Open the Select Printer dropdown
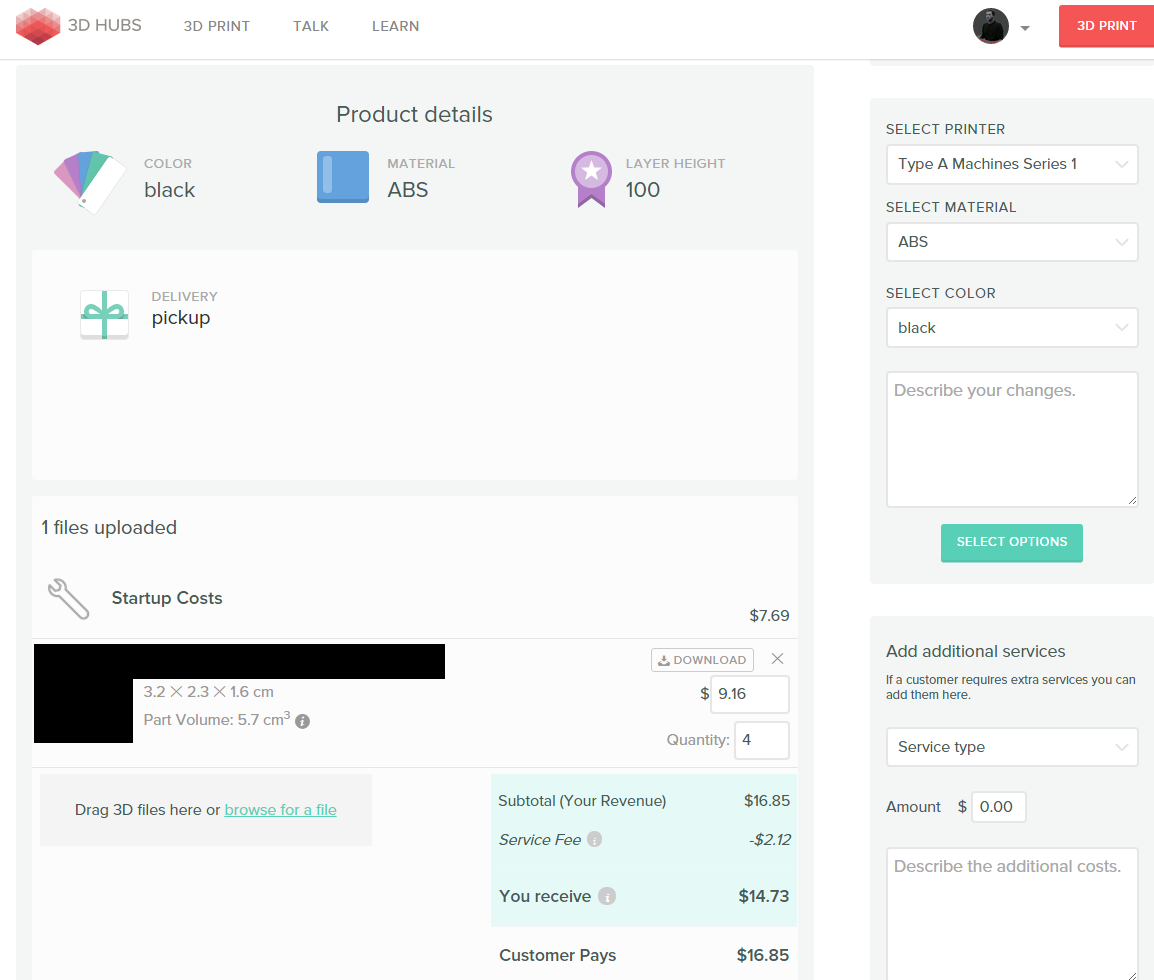The image size is (1154, 980). 1011,164
